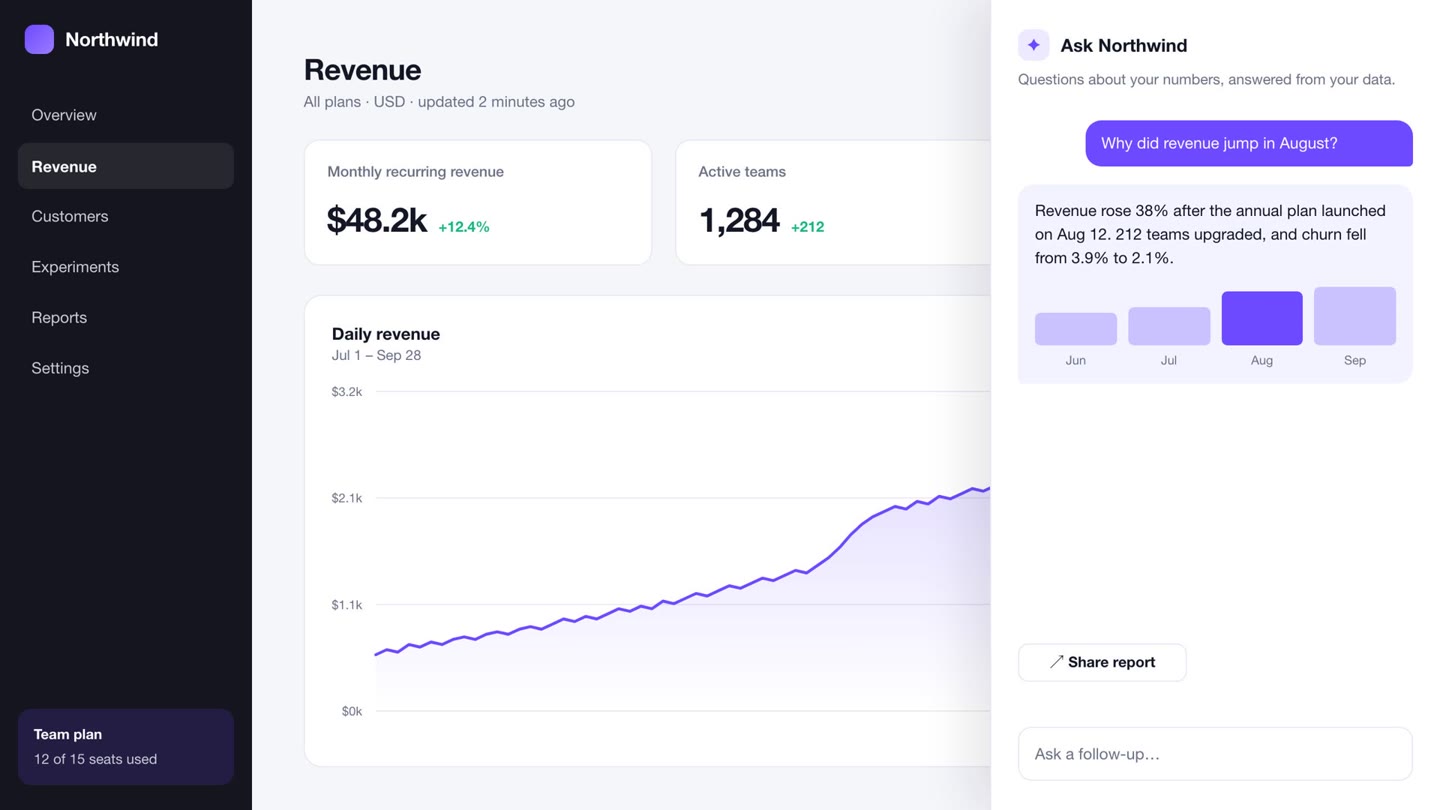Click '12 of 15 seats used' text
This screenshot has height=810, width=1440.
coord(95,759)
